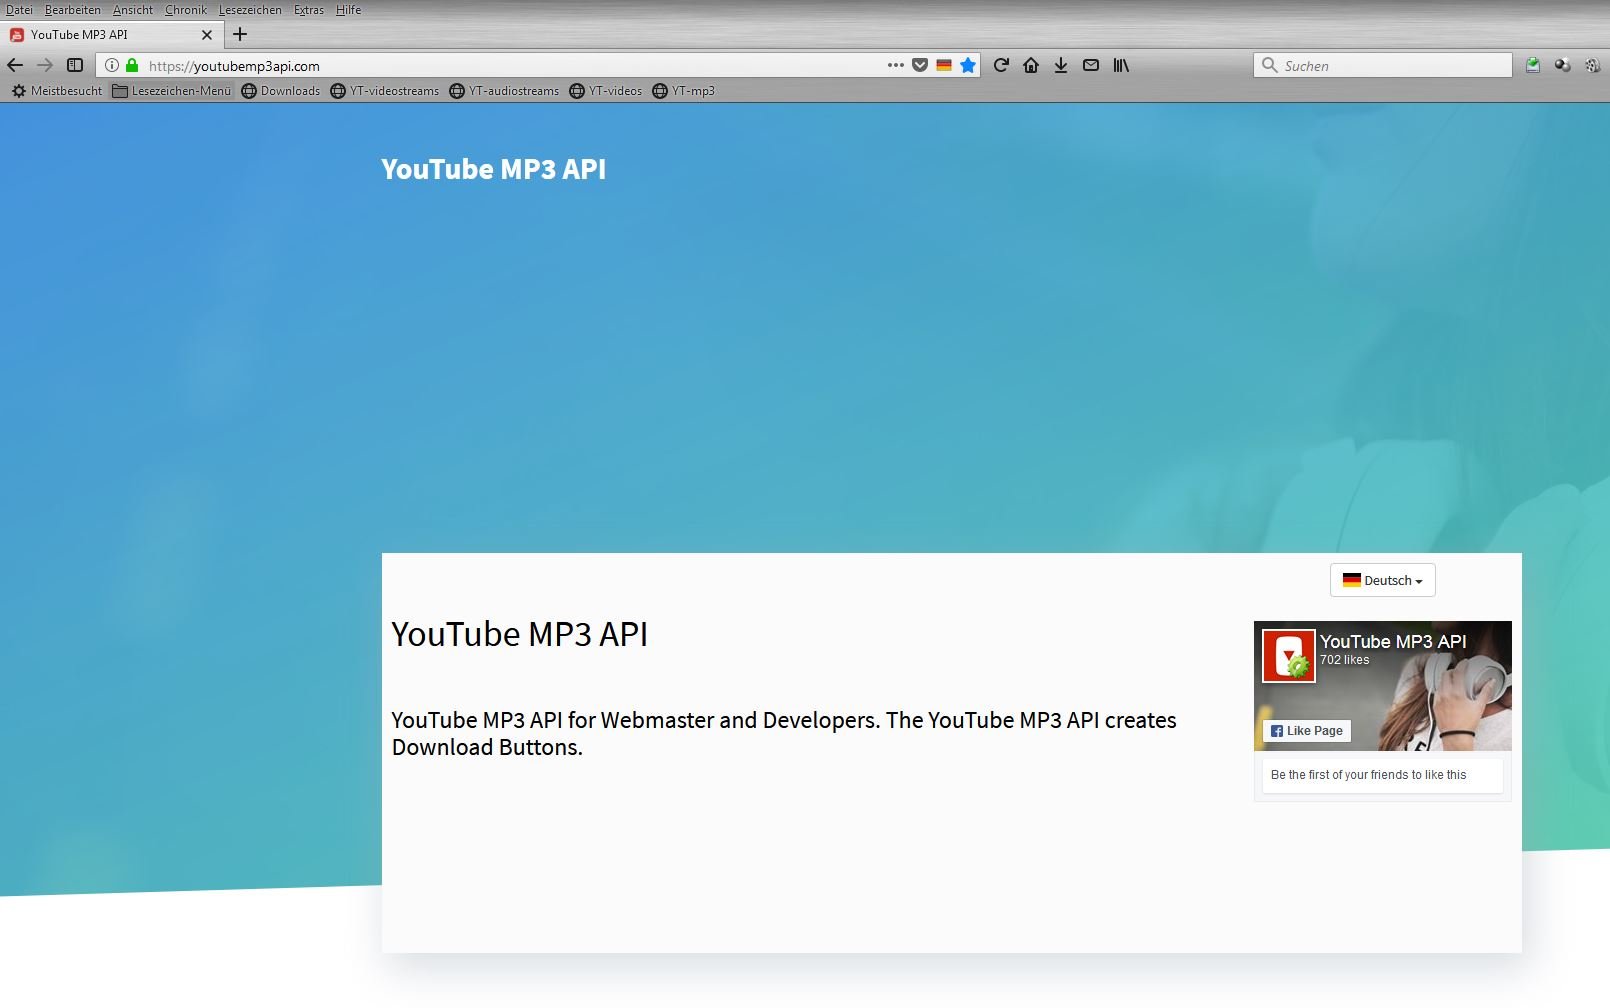This screenshot has height=1008, width=1610.
Task: Toggle the sidebar view icon
Action: (x=75, y=65)
